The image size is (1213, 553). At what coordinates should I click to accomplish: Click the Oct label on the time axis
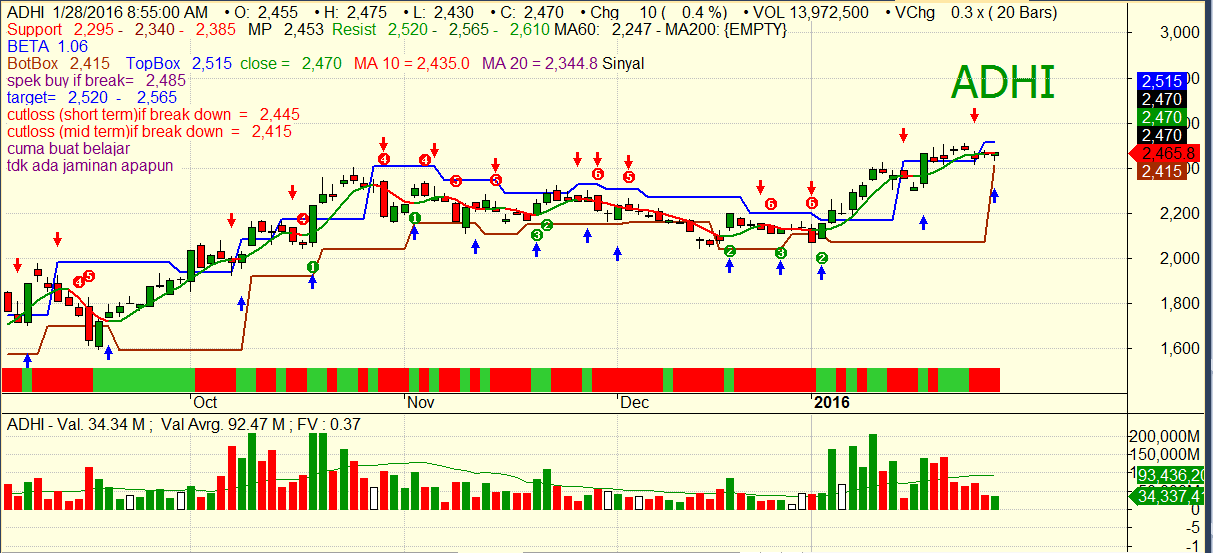click(x=205, y=403)
